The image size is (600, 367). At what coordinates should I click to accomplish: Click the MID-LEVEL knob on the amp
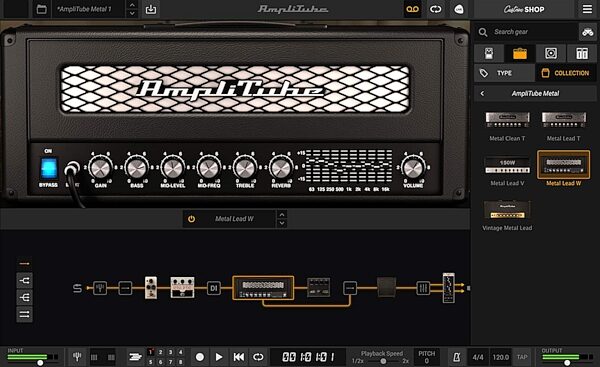173,168
